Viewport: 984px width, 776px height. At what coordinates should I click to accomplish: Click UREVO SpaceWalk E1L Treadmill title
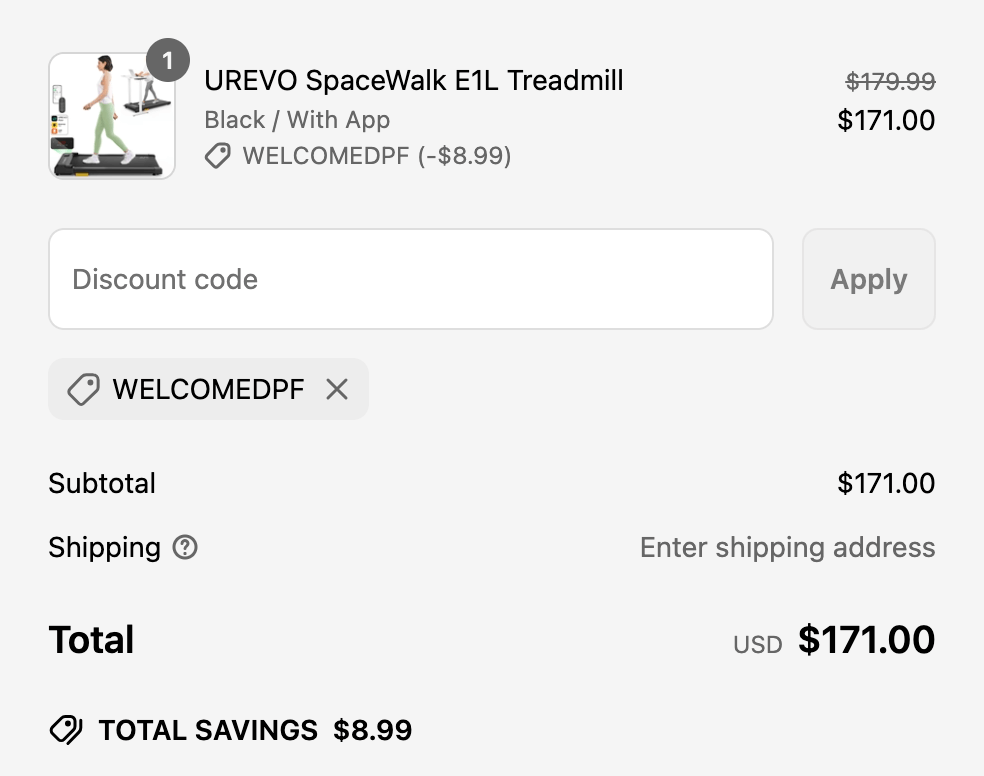[413, 80]
